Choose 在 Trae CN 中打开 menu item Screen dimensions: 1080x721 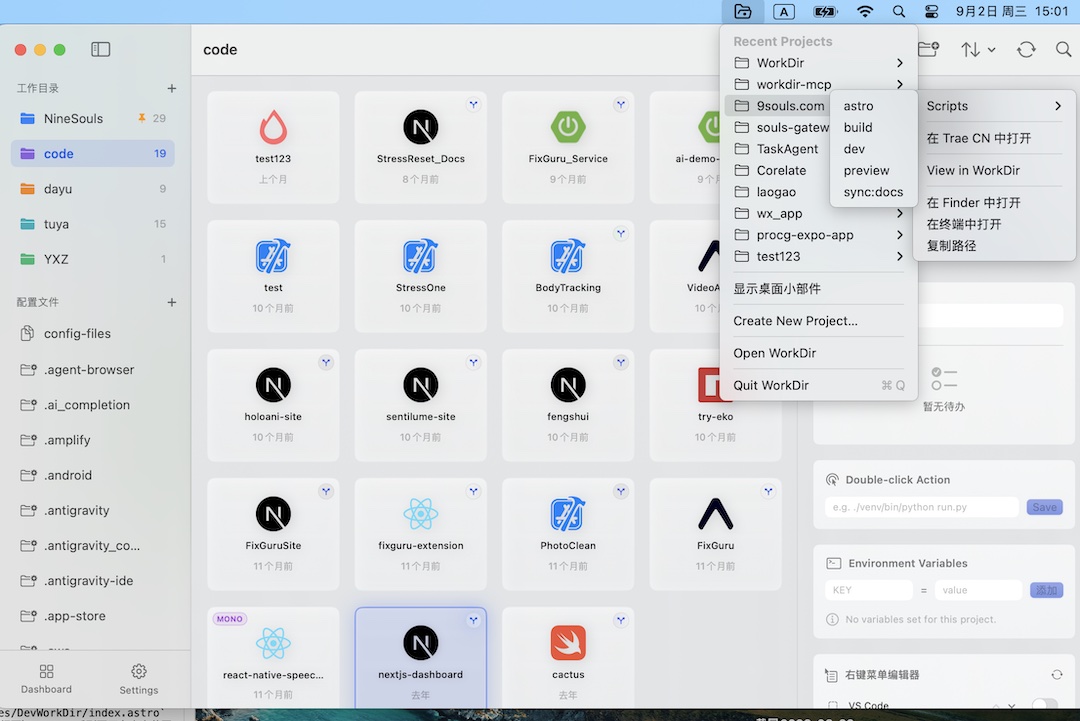tap(994, 138)
